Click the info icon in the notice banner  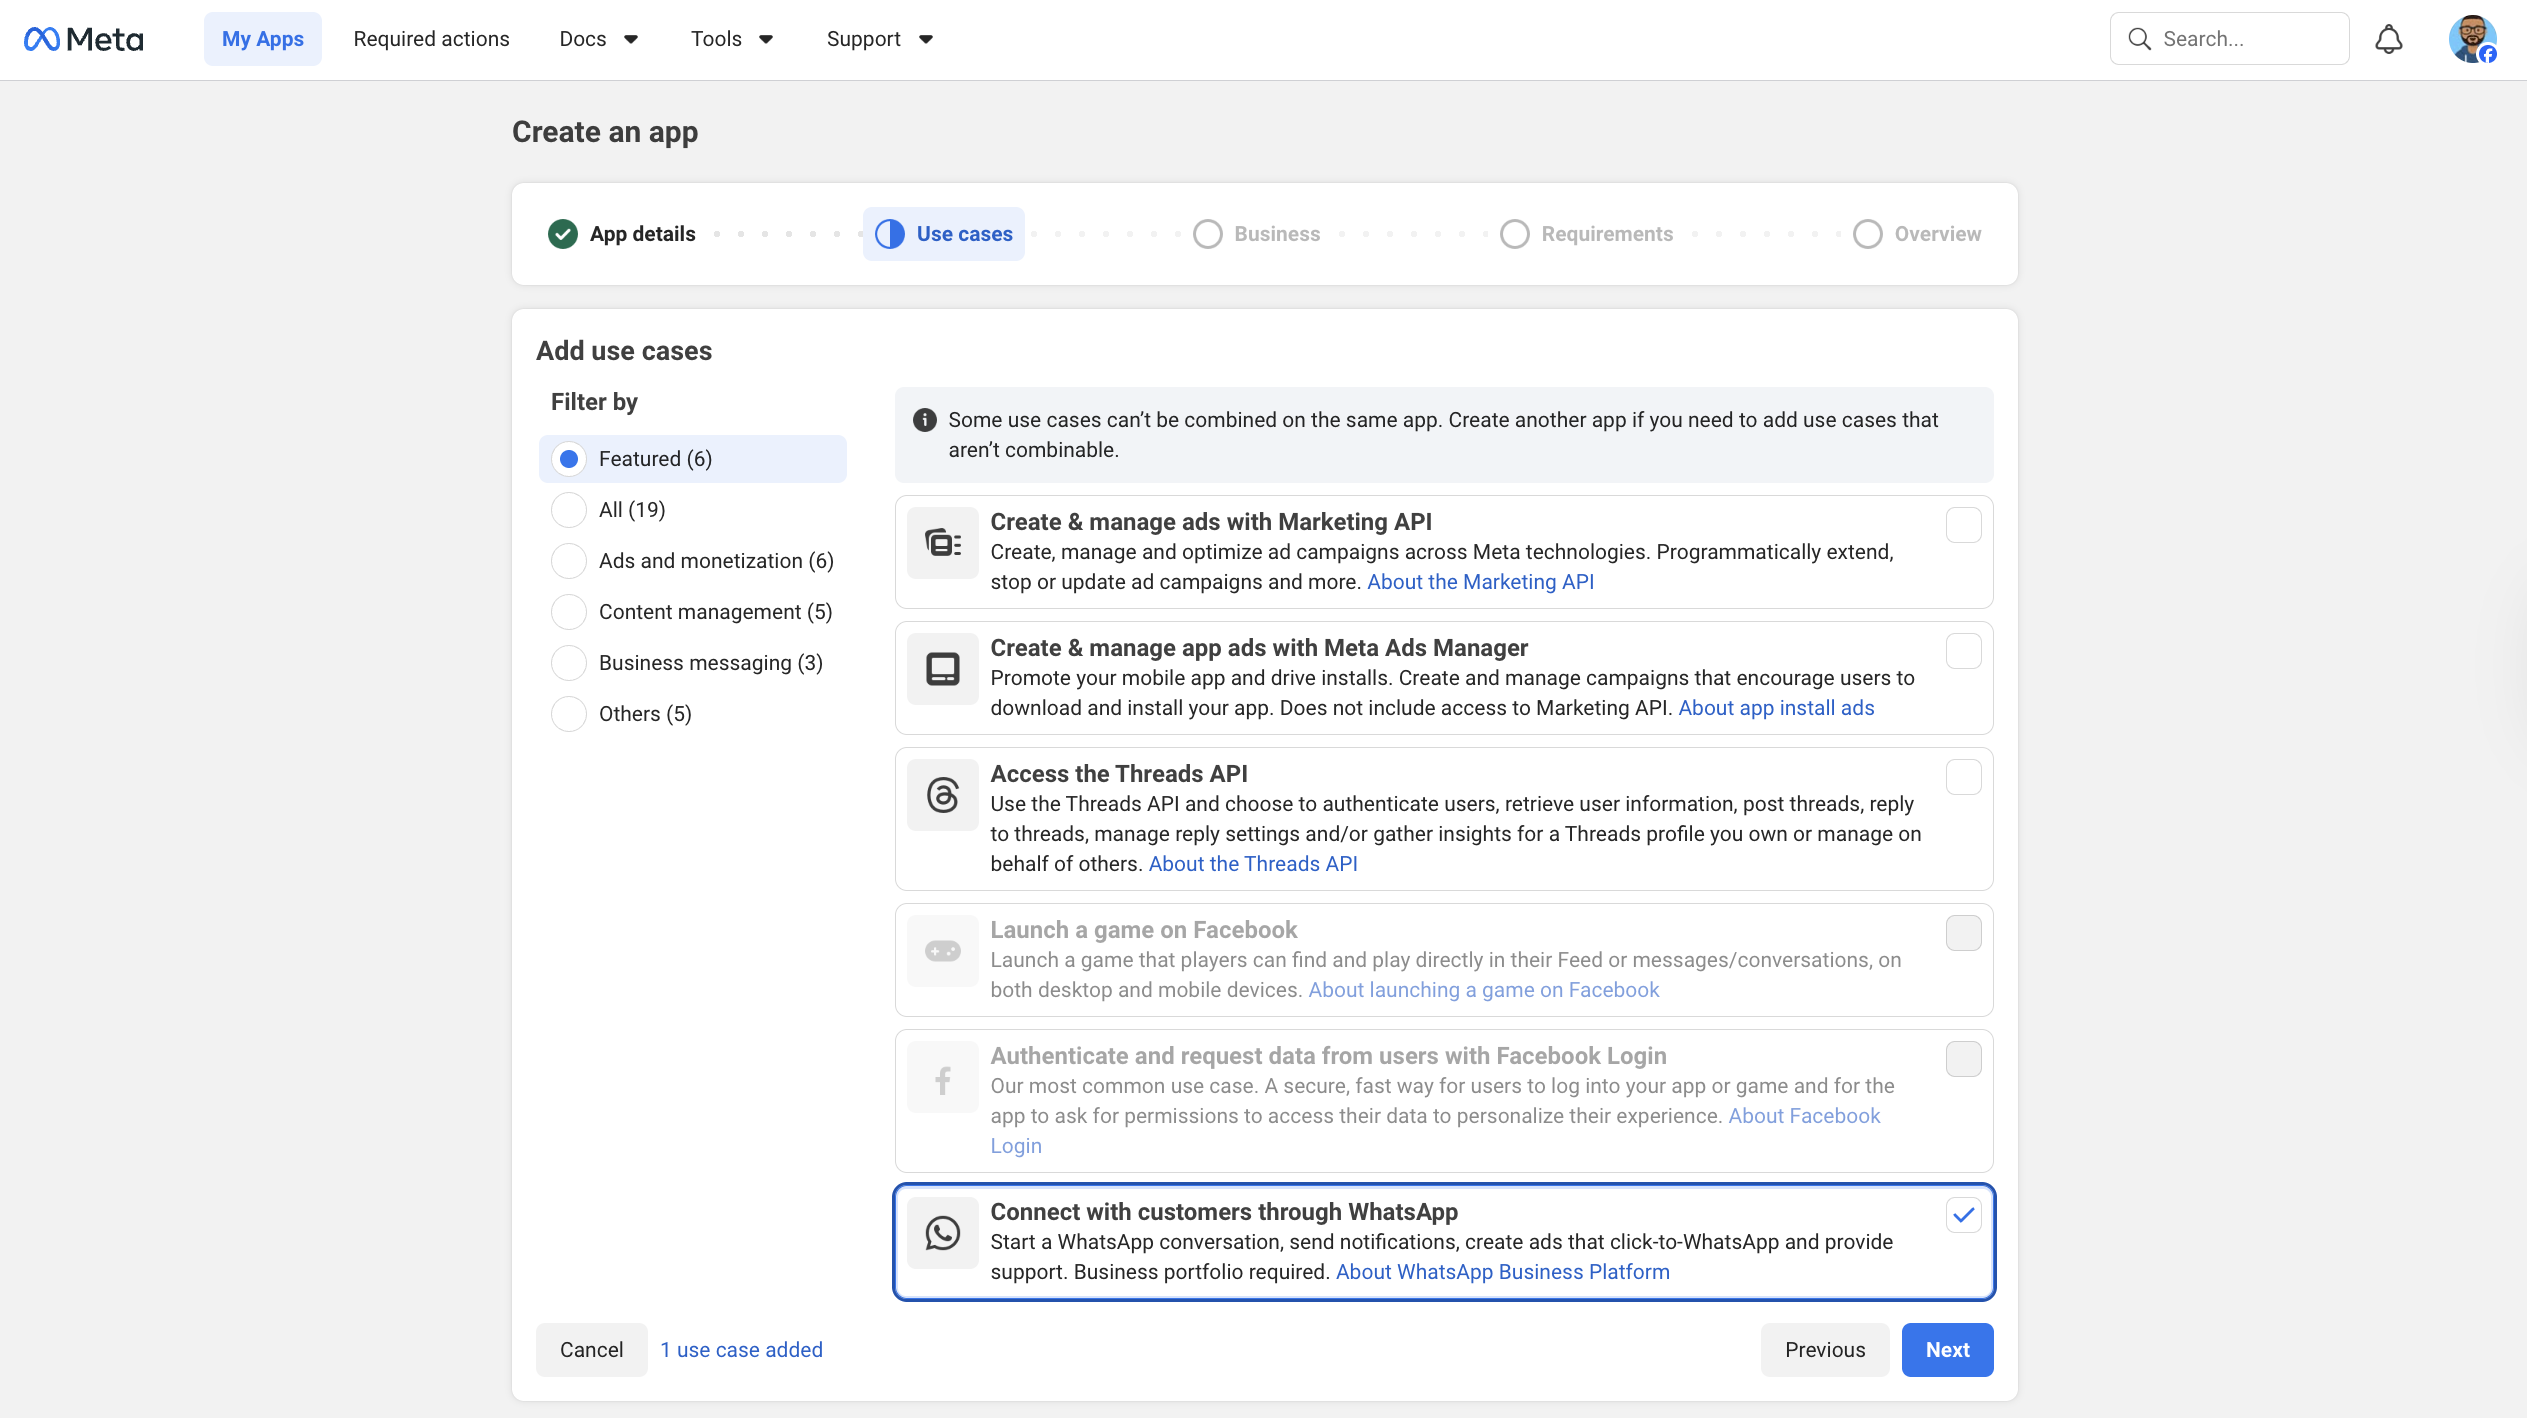point(924,420)
